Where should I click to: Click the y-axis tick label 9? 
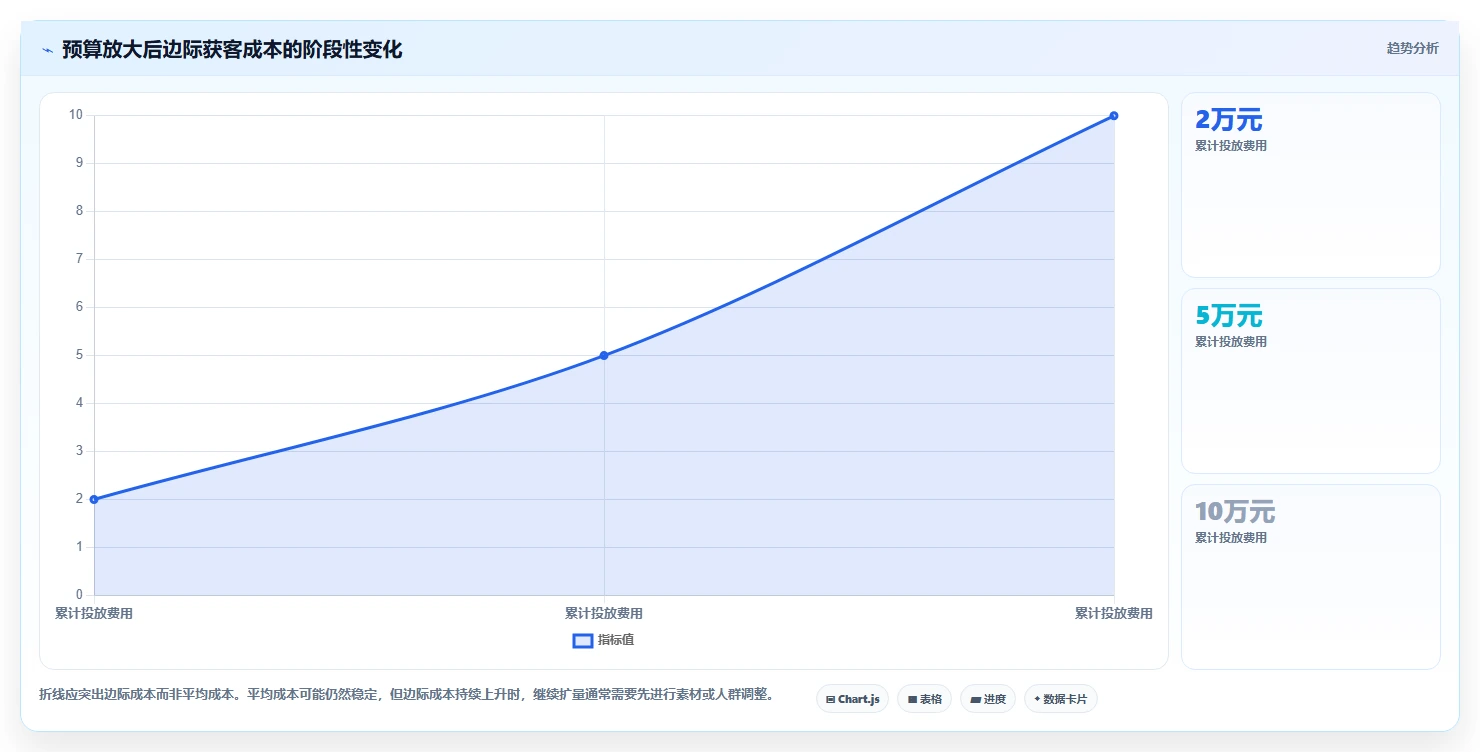[x=79, y=163]
